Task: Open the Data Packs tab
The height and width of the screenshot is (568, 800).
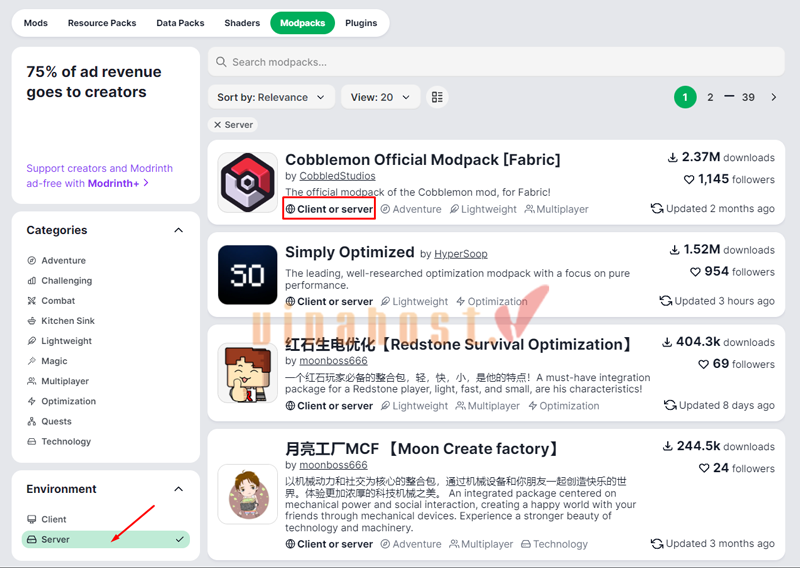Action: [x=180, y=23]
